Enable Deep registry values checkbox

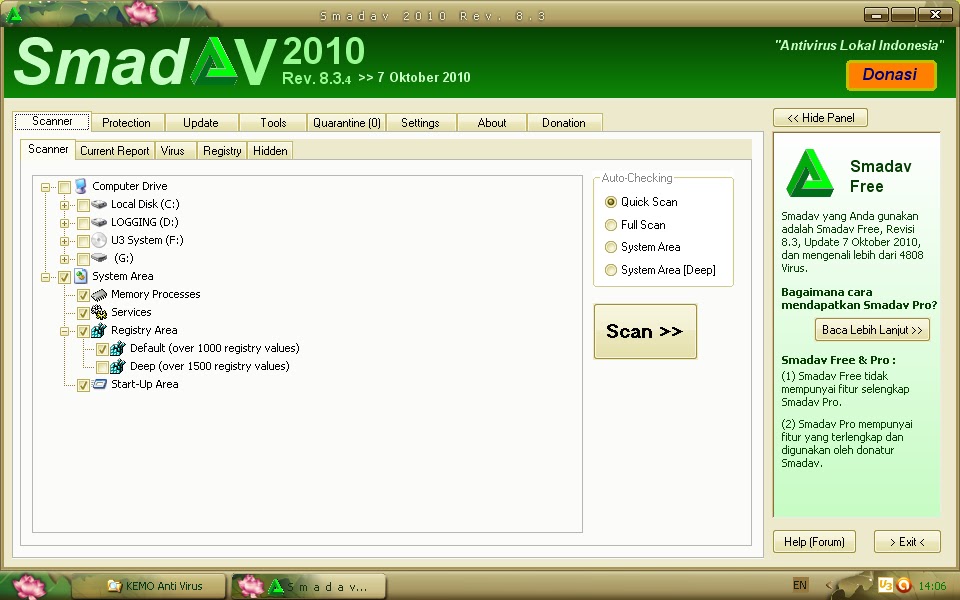pos(102,367)
